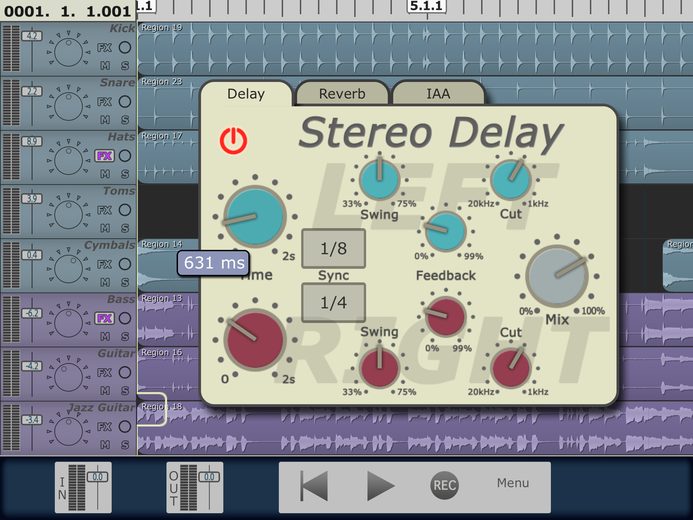Click the right channel Swing knob
This screenshot has height=520, width=693.
(379, 368)
